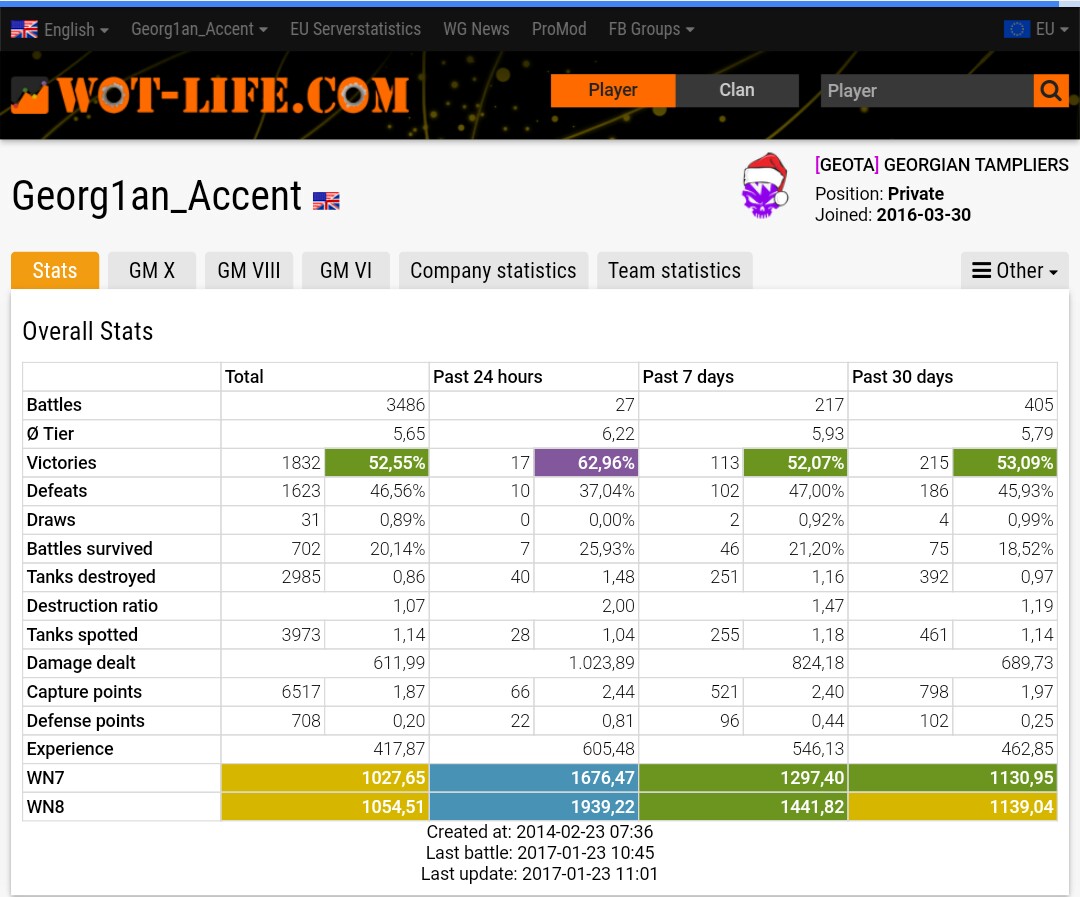This screenshot has height=897, width=1080.
Task: Click the Damage dealt row label
Action: (81, 663)
